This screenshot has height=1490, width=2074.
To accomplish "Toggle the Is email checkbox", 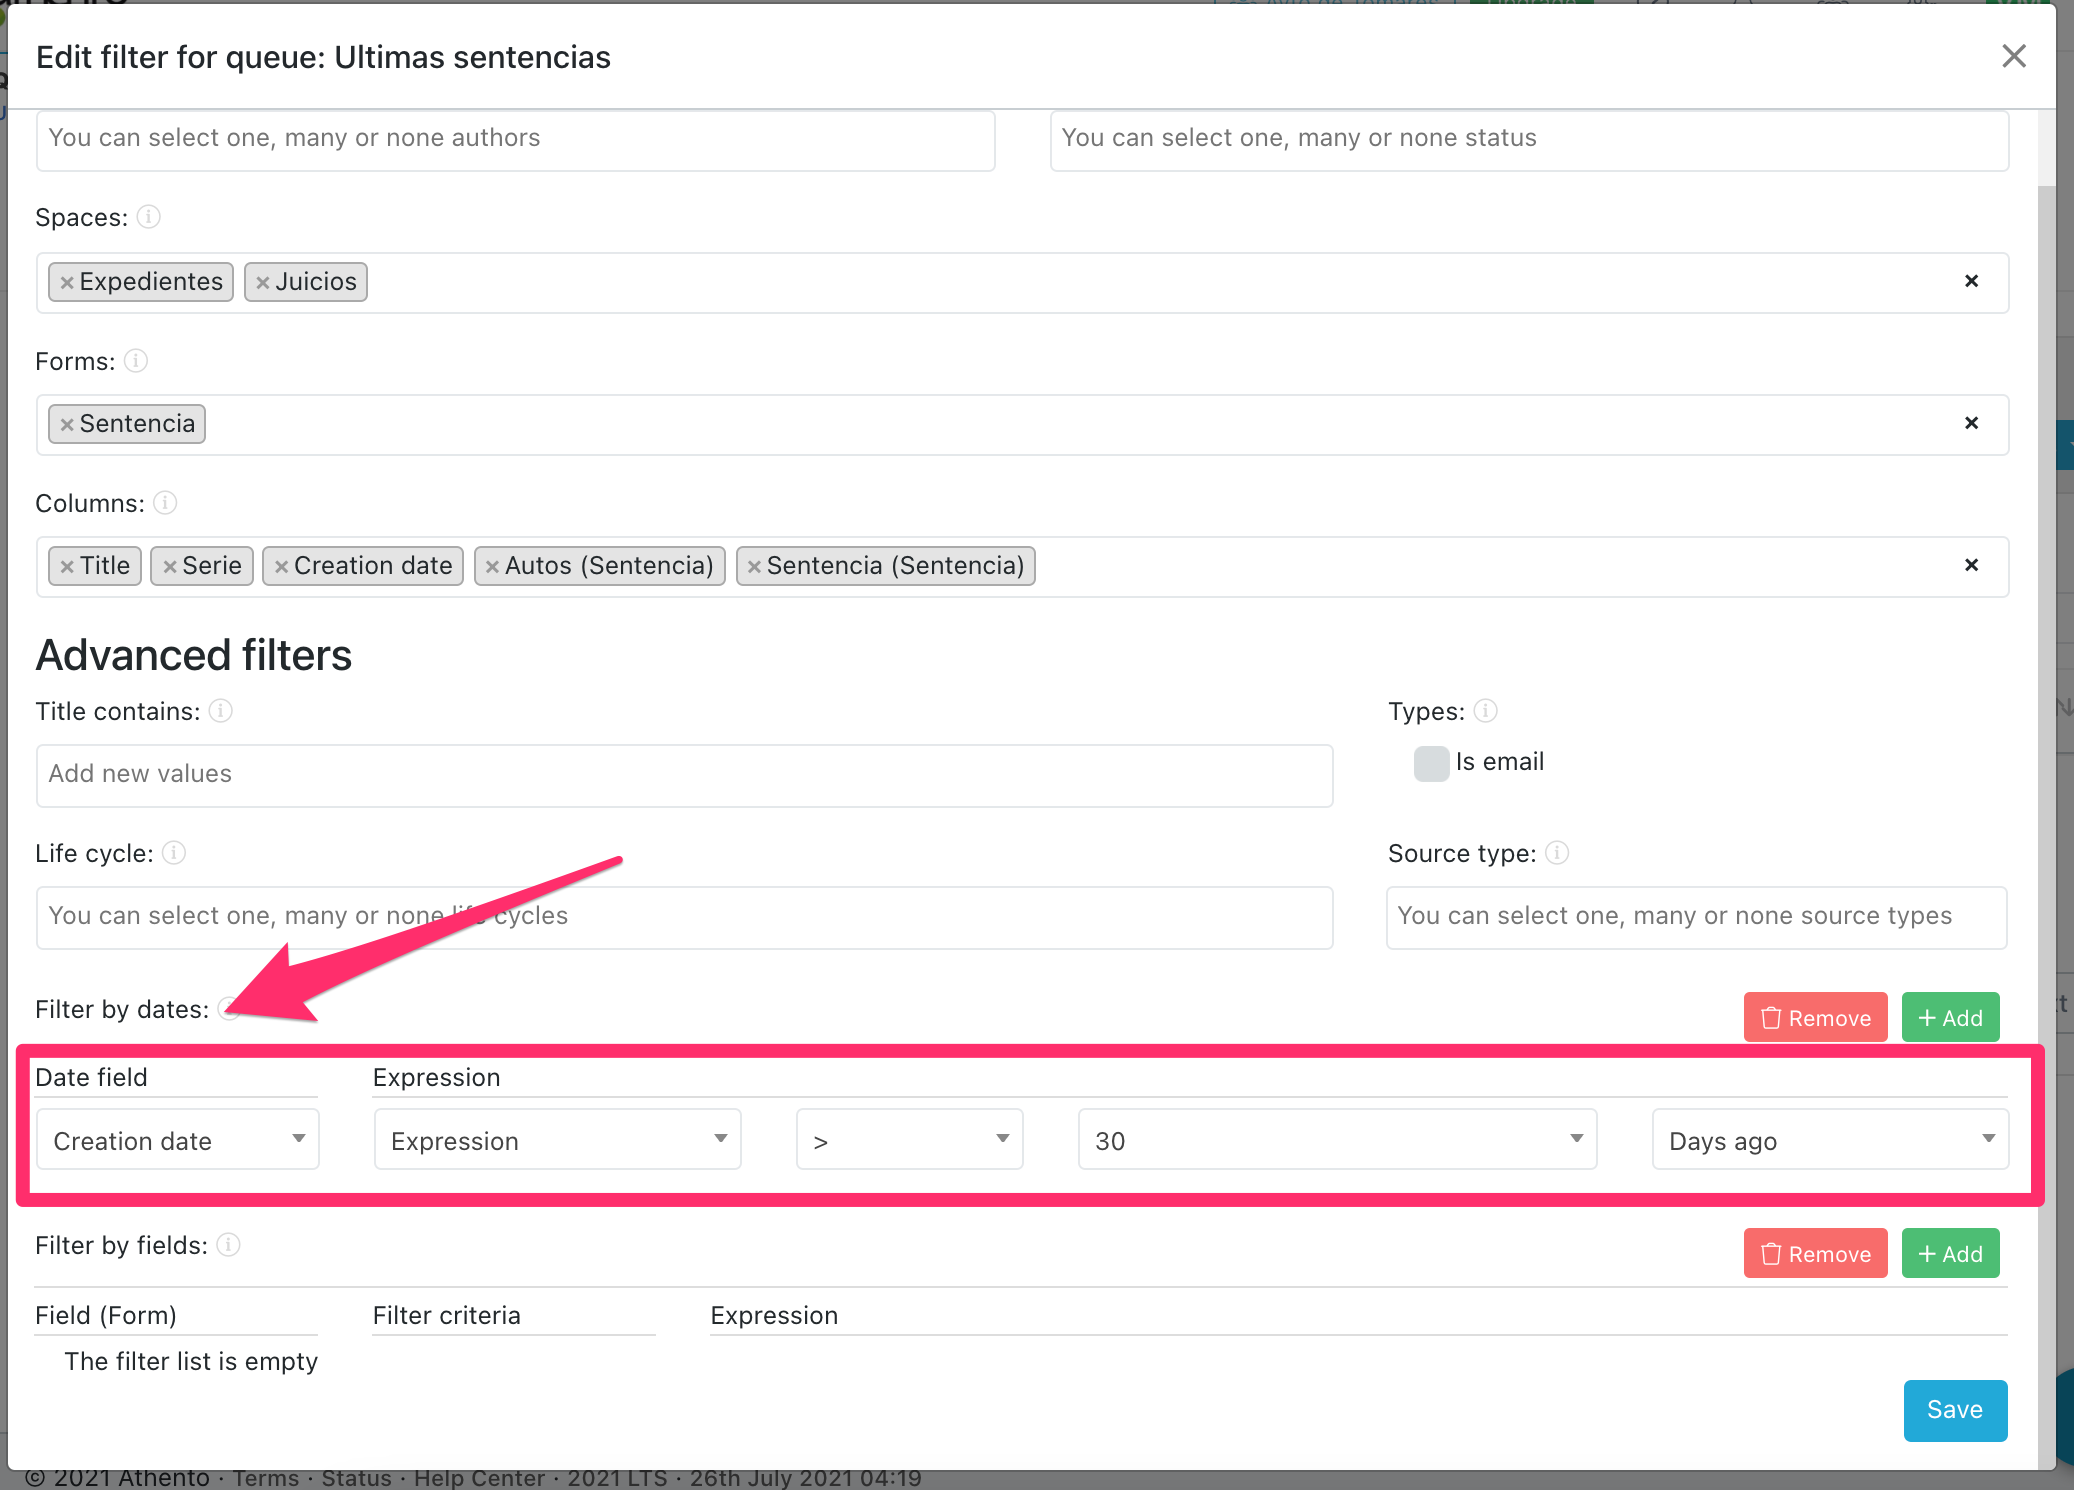I will pos(1431,763).
